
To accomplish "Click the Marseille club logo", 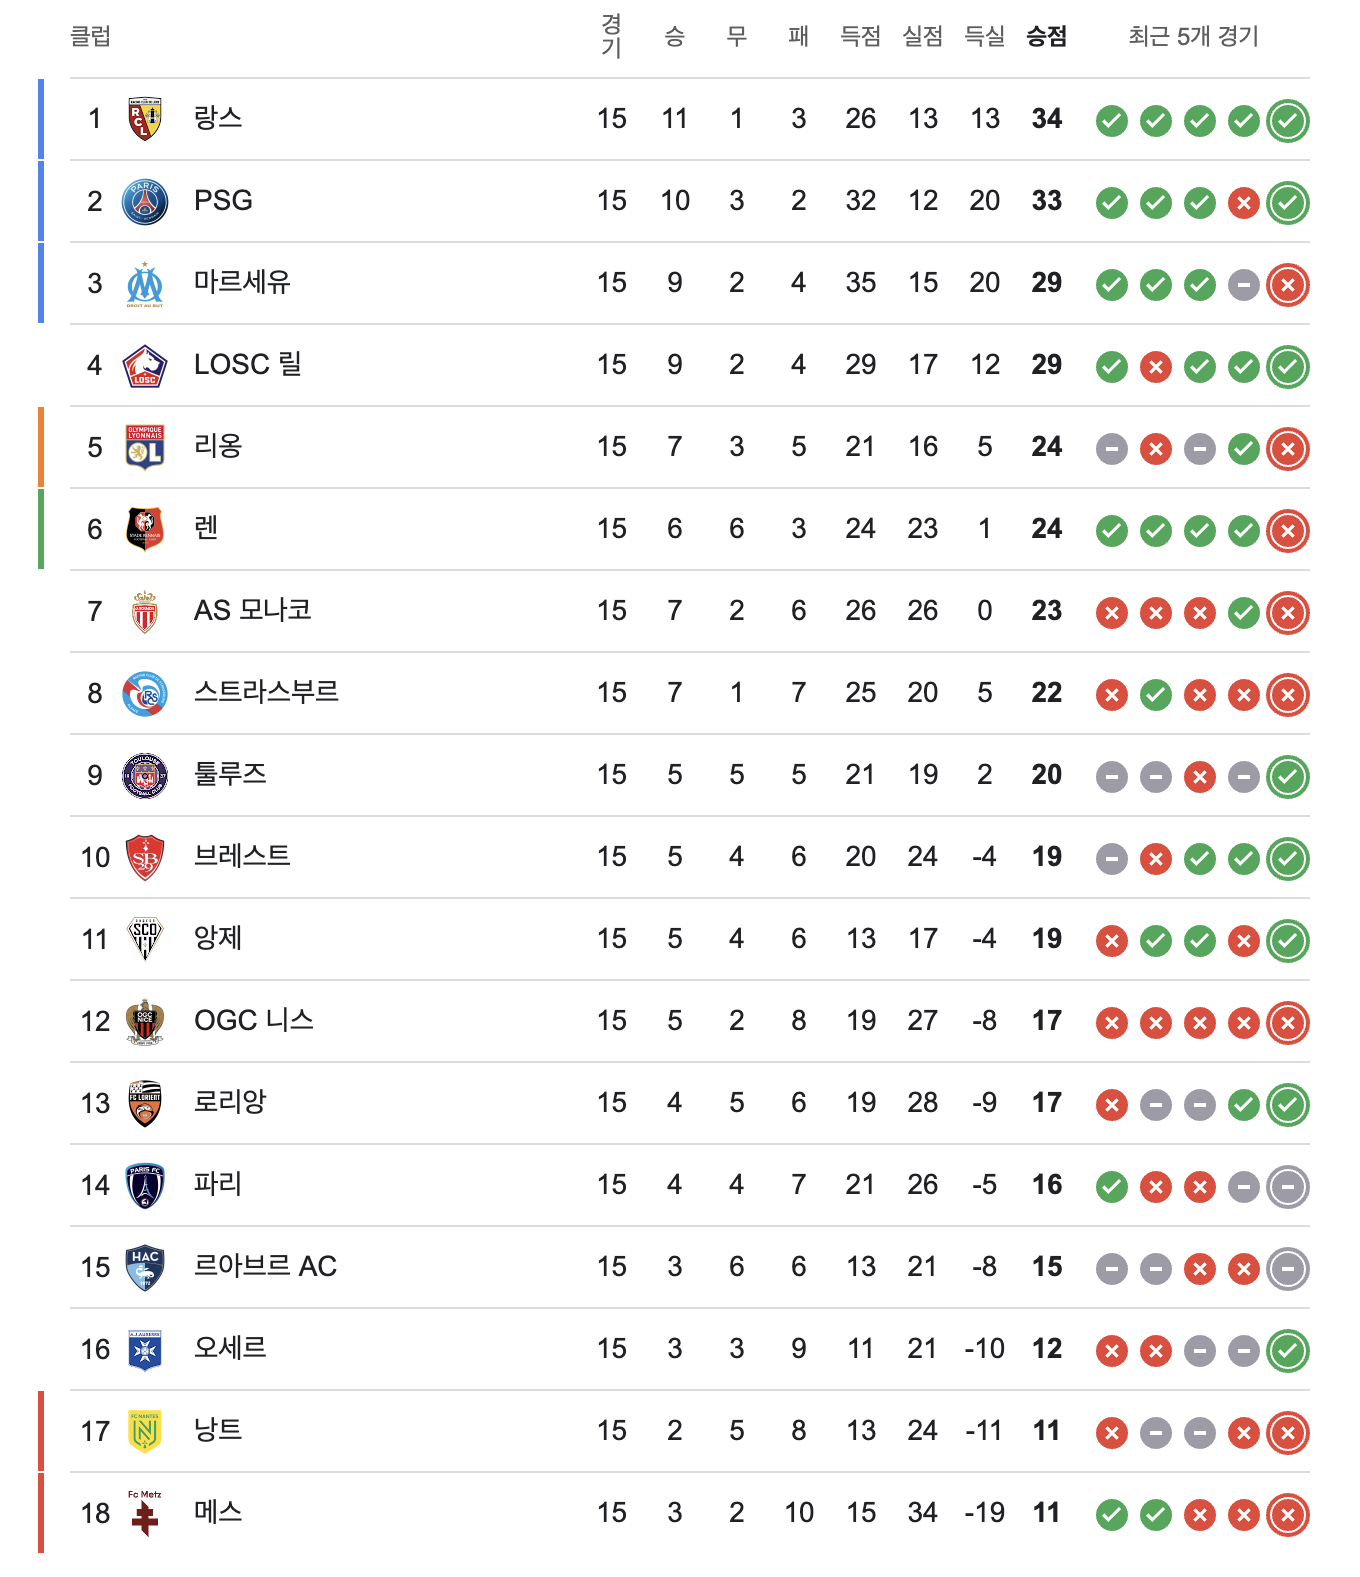I will [145, 284].
